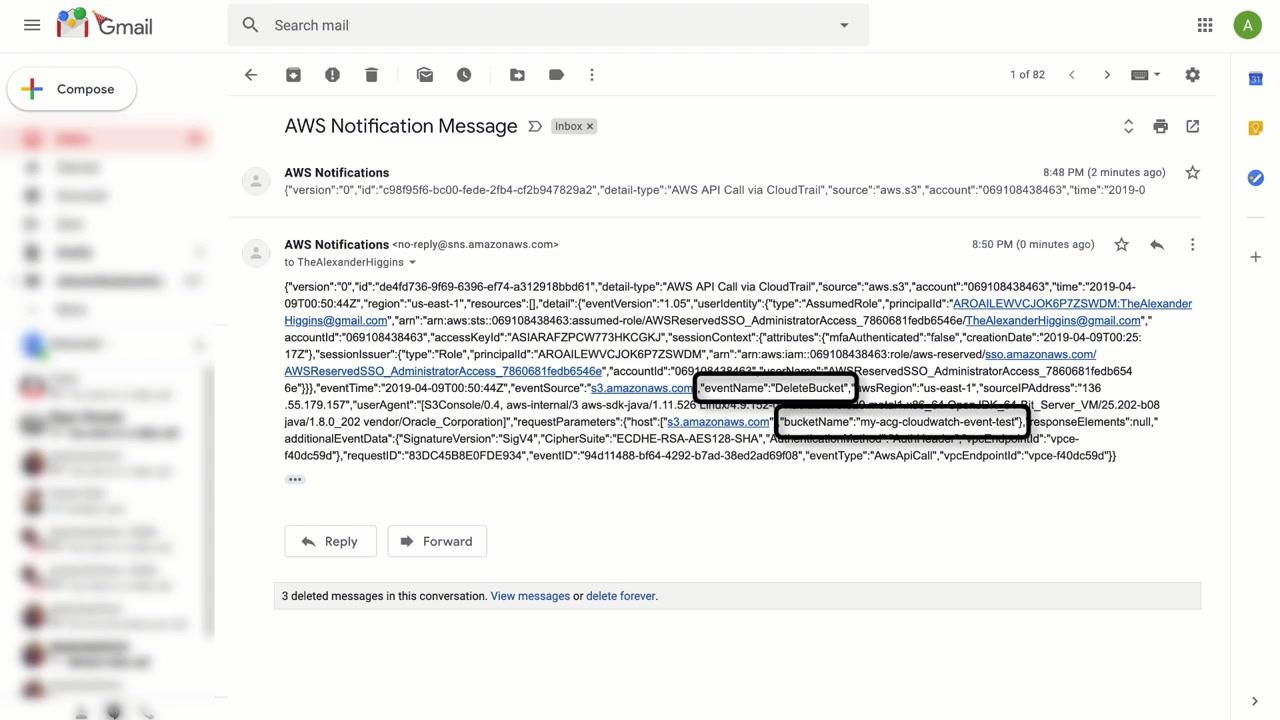
Task: Expand the input tools dropdown arrow
Action: point(1157,75)
